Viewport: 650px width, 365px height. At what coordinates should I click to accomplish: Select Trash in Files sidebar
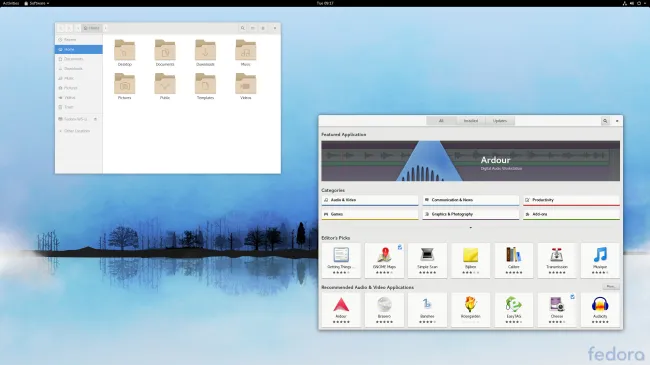(x=79, y=107)
